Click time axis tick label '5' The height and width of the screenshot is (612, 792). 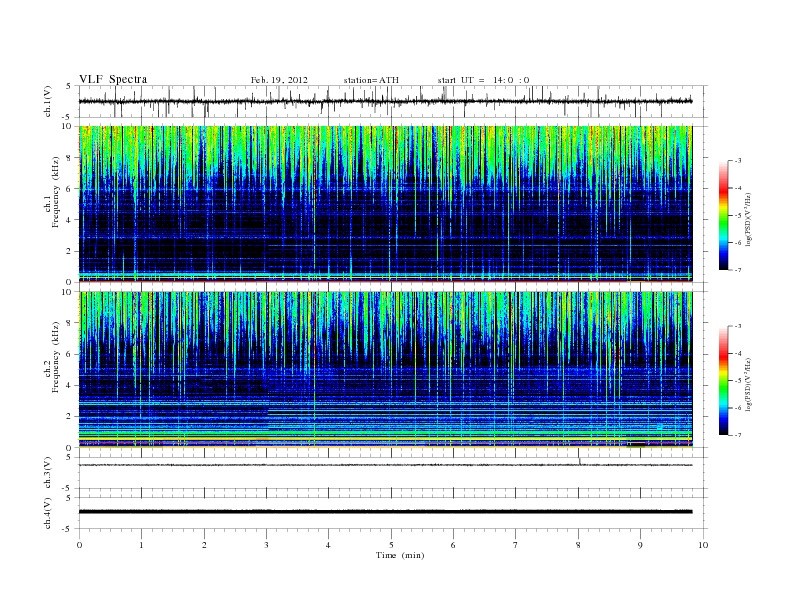(391, 545)
